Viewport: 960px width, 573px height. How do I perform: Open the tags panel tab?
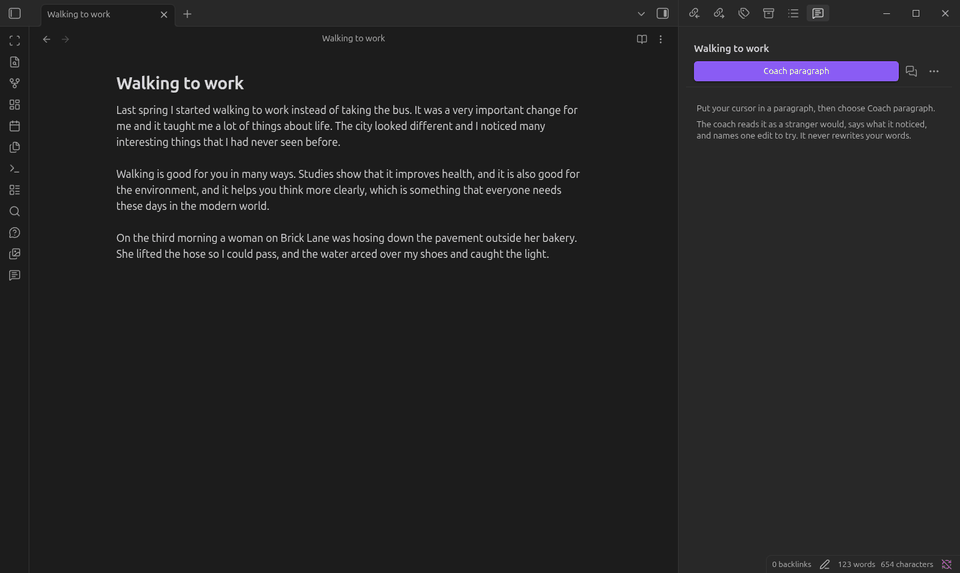coord(744,13)
